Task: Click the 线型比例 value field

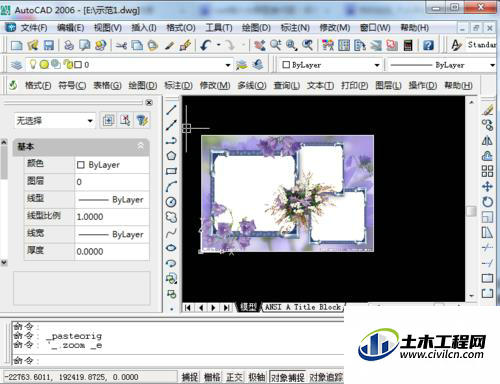Action: click(112, 217)
